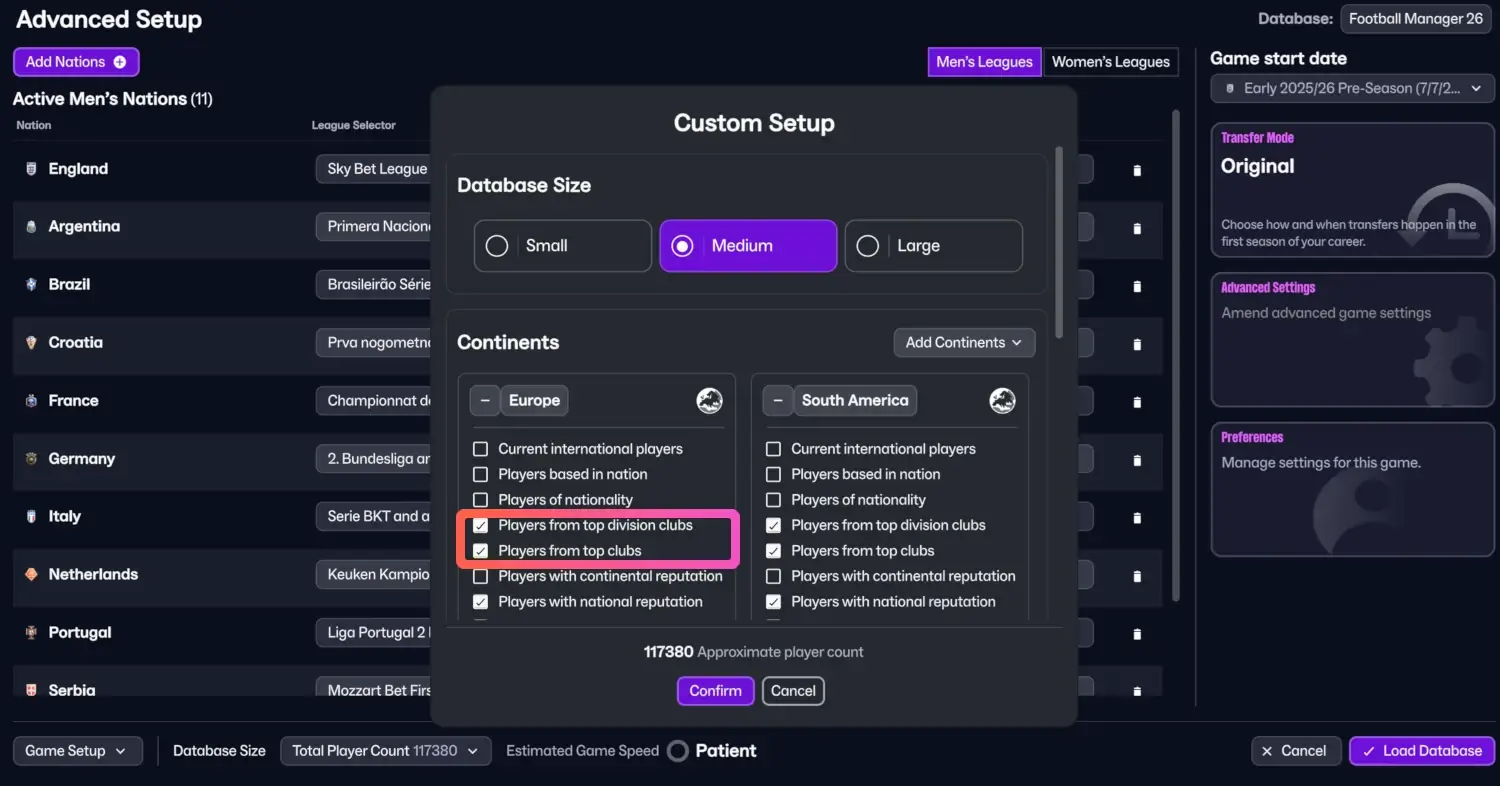Image resolution: width=1500 pixels, height=786 pixels.
Task: Enable Europe Current international players
Action: coord(480,449)
